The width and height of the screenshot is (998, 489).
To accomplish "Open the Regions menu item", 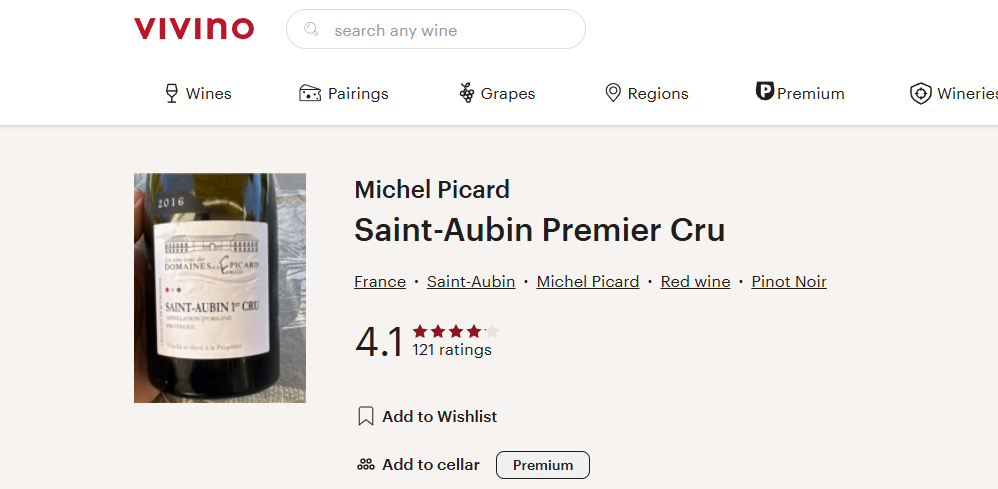I will (x=647, y=94).
